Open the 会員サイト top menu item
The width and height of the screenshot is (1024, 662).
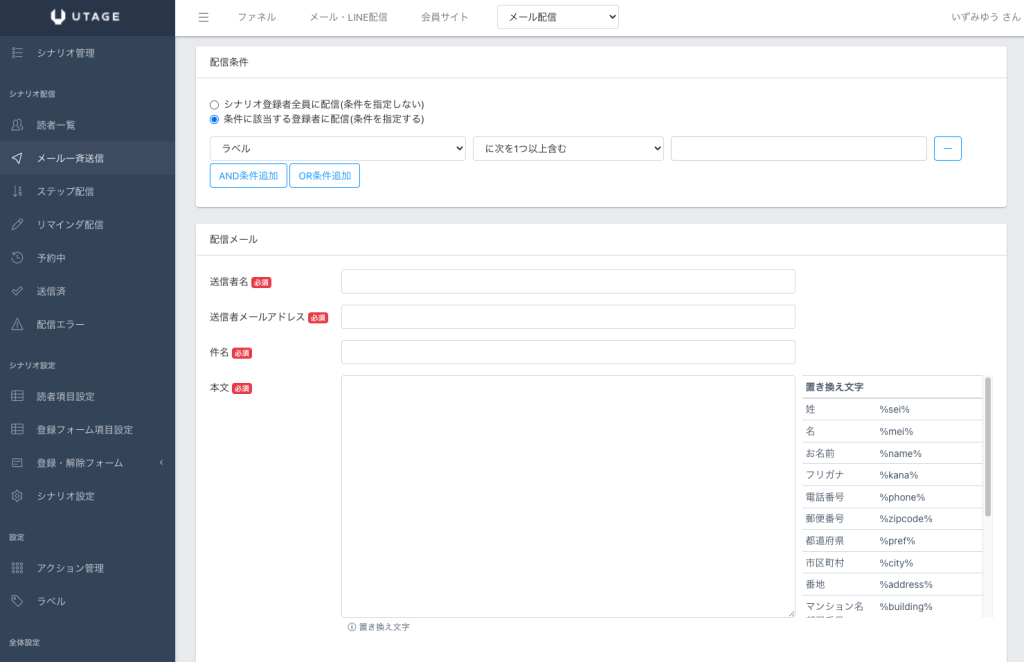[x=445, y=17]
